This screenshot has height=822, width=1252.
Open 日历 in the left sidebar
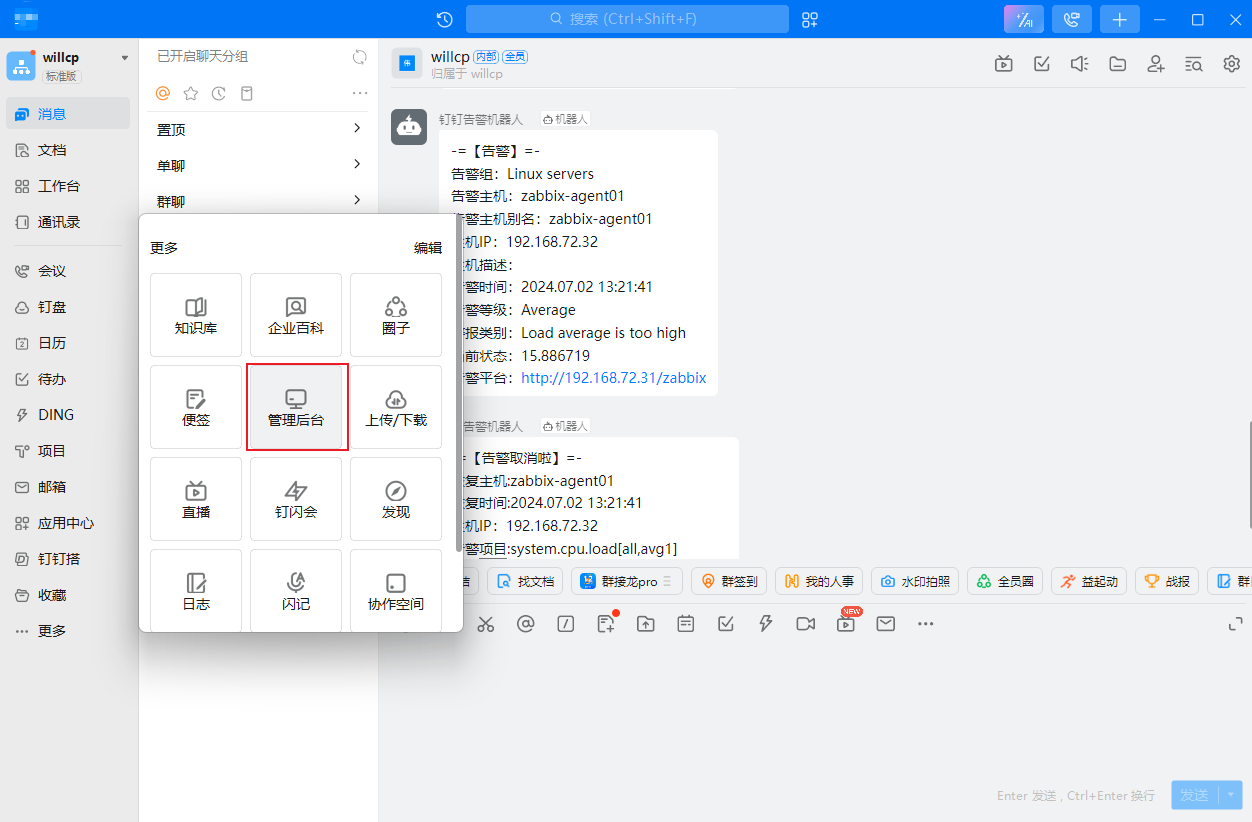coord(68,343)
